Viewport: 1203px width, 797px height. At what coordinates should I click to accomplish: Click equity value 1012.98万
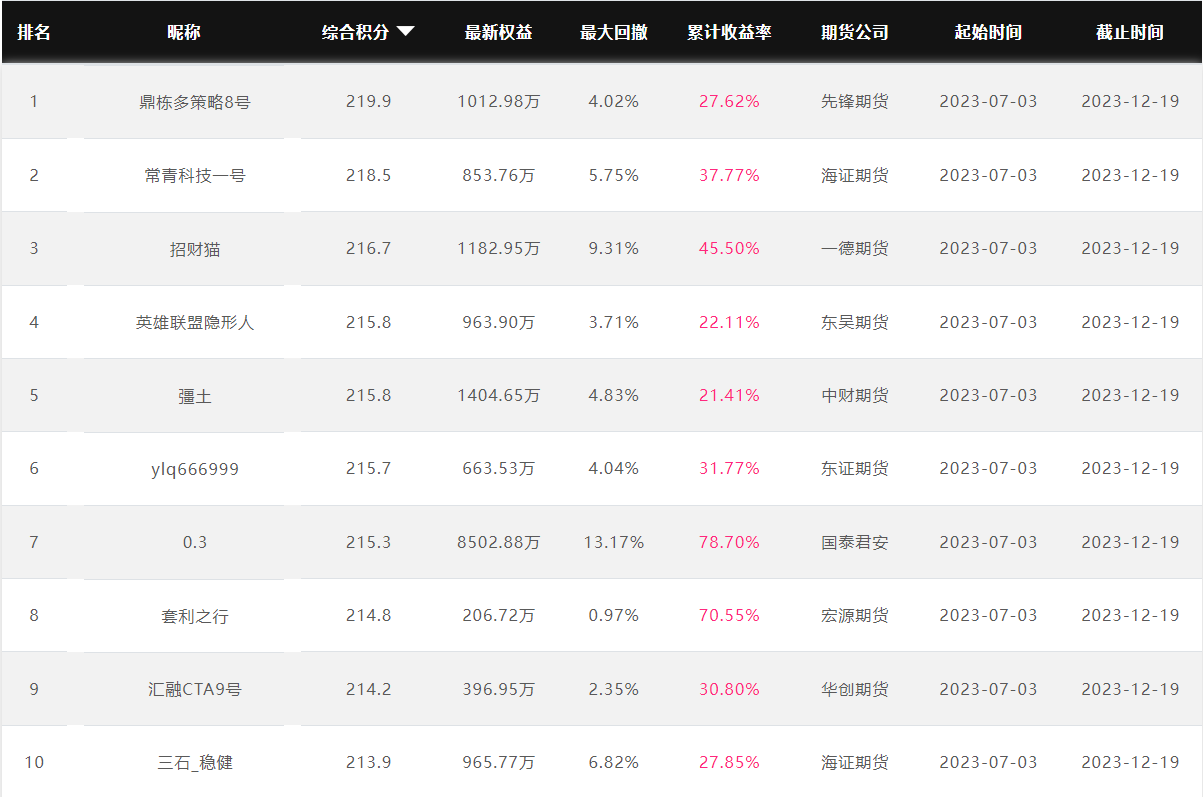pos(499,101)
